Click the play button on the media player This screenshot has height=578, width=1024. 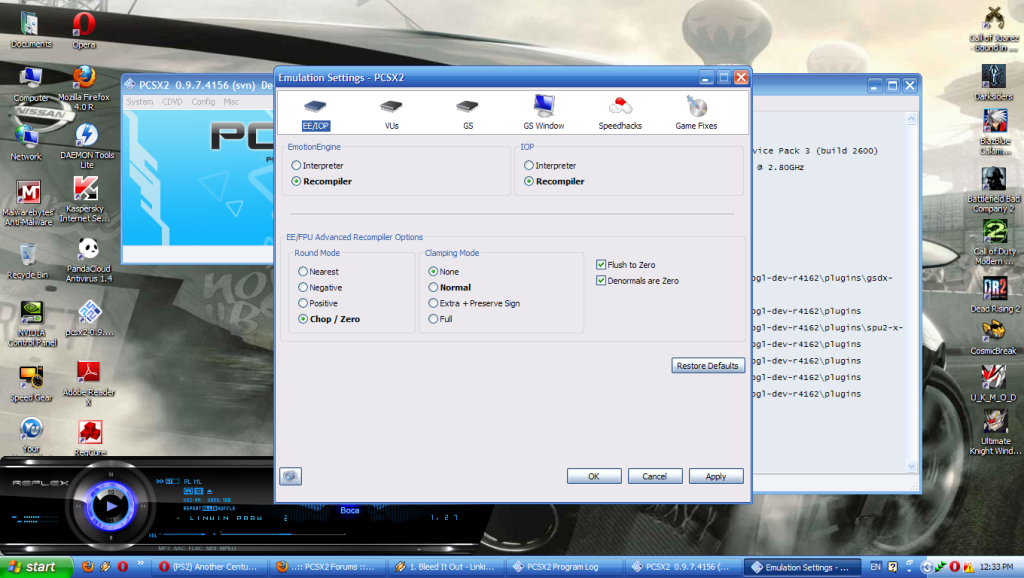pos(110,506)
